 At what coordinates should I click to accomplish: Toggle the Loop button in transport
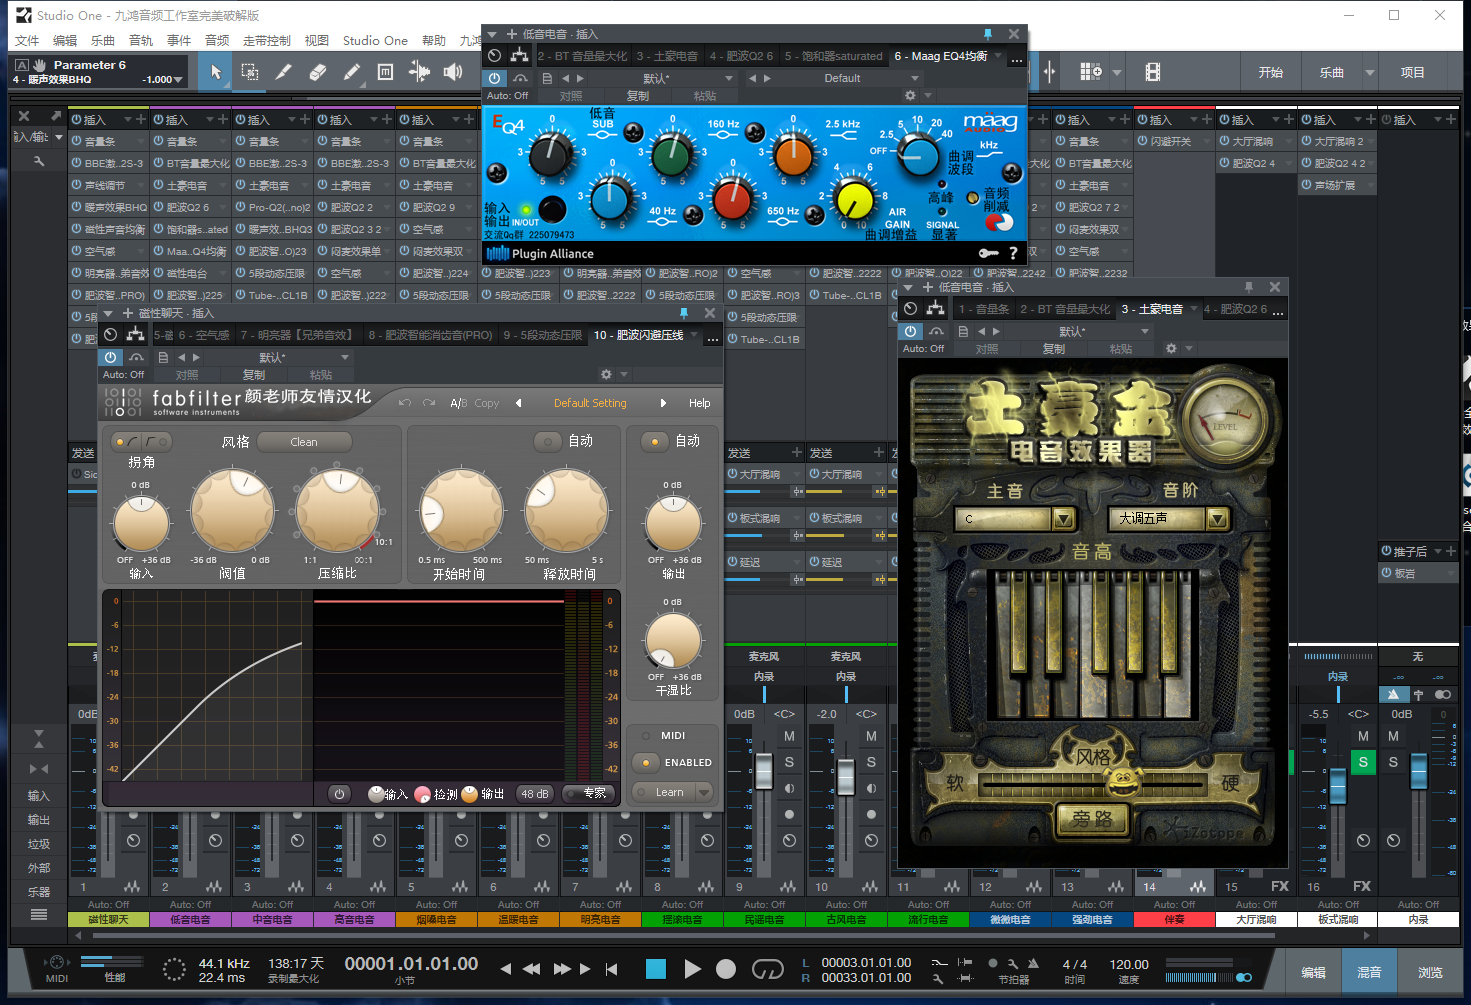tap(767, 969)
